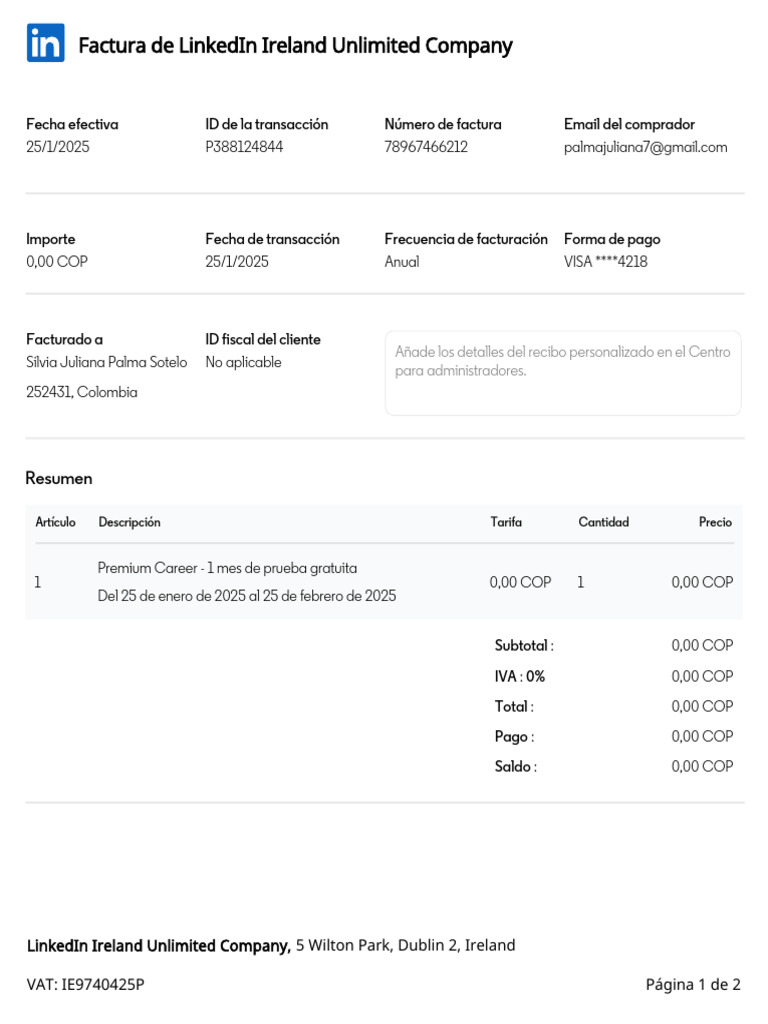Click the effective date 25/1/2025
Image resolution: width=768 pixels, height=1024 pixels.
[57, 148]
